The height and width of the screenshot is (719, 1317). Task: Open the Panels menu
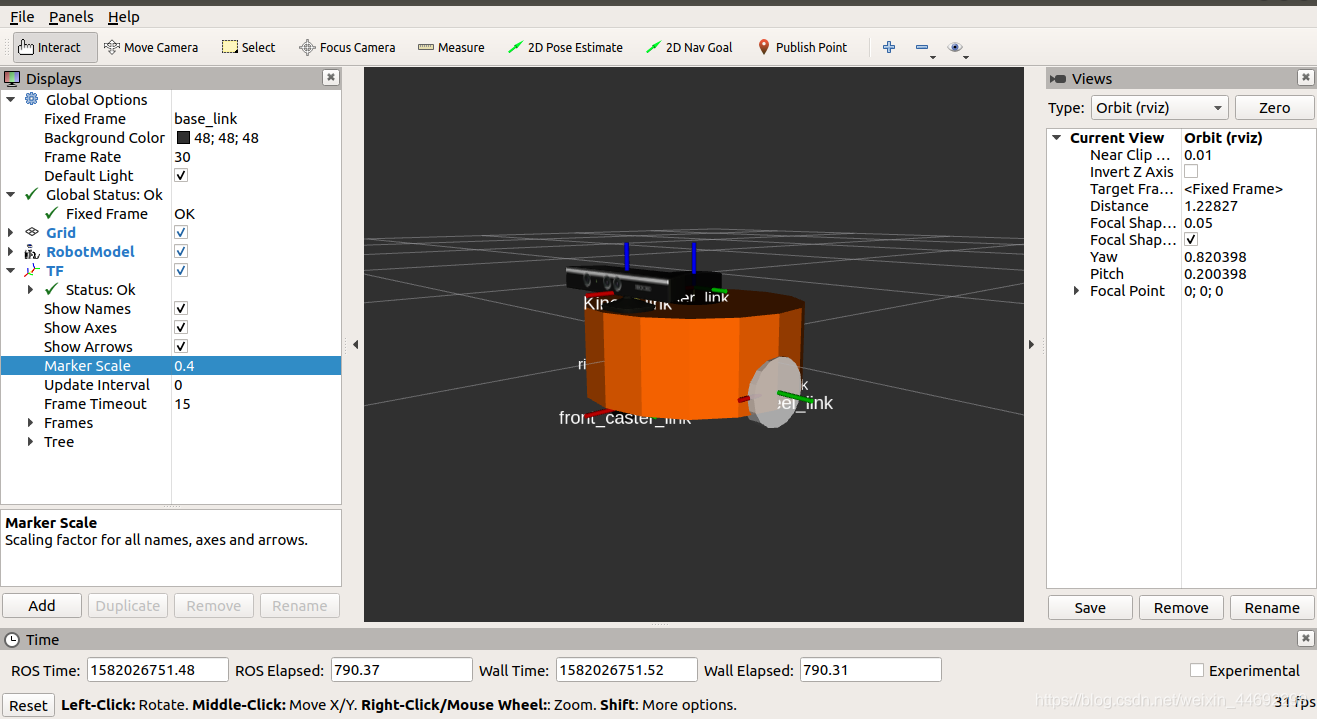tap(71, 17)
